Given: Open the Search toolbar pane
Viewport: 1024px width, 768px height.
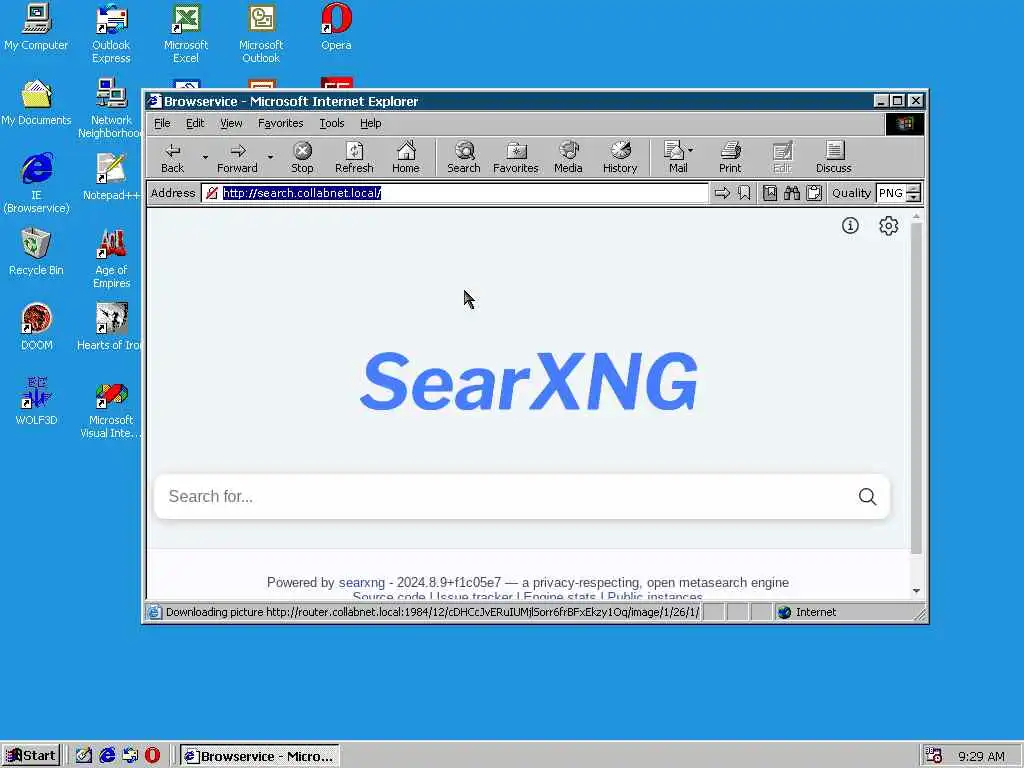Looking at the screenshot, I should coord(464,158).
